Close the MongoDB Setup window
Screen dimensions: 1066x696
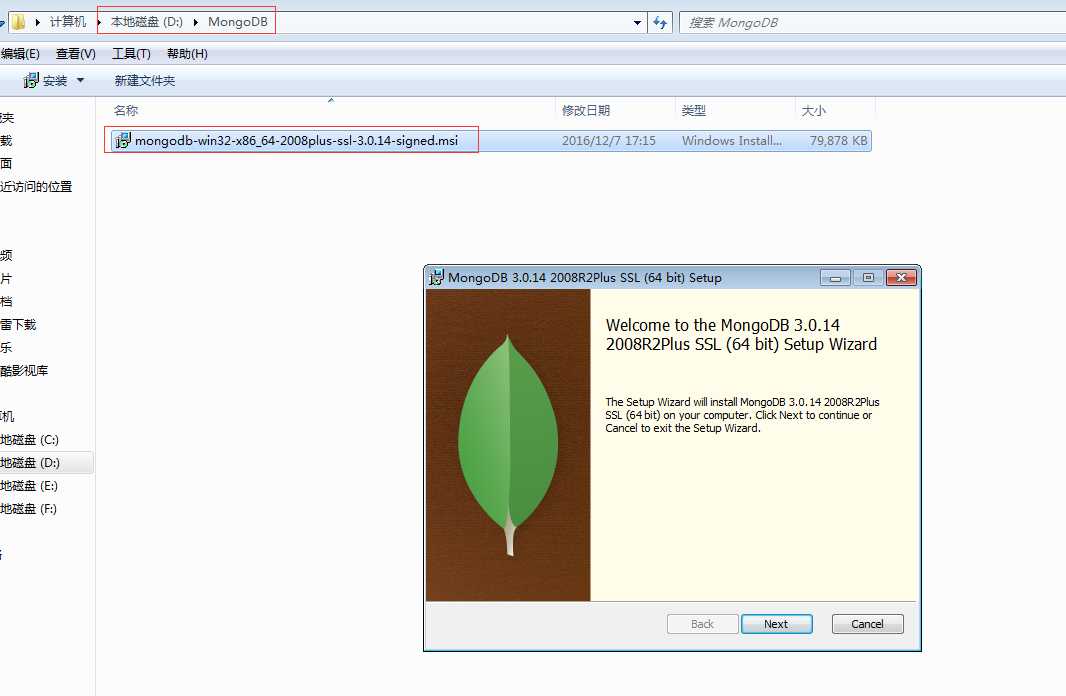[901, 277]
